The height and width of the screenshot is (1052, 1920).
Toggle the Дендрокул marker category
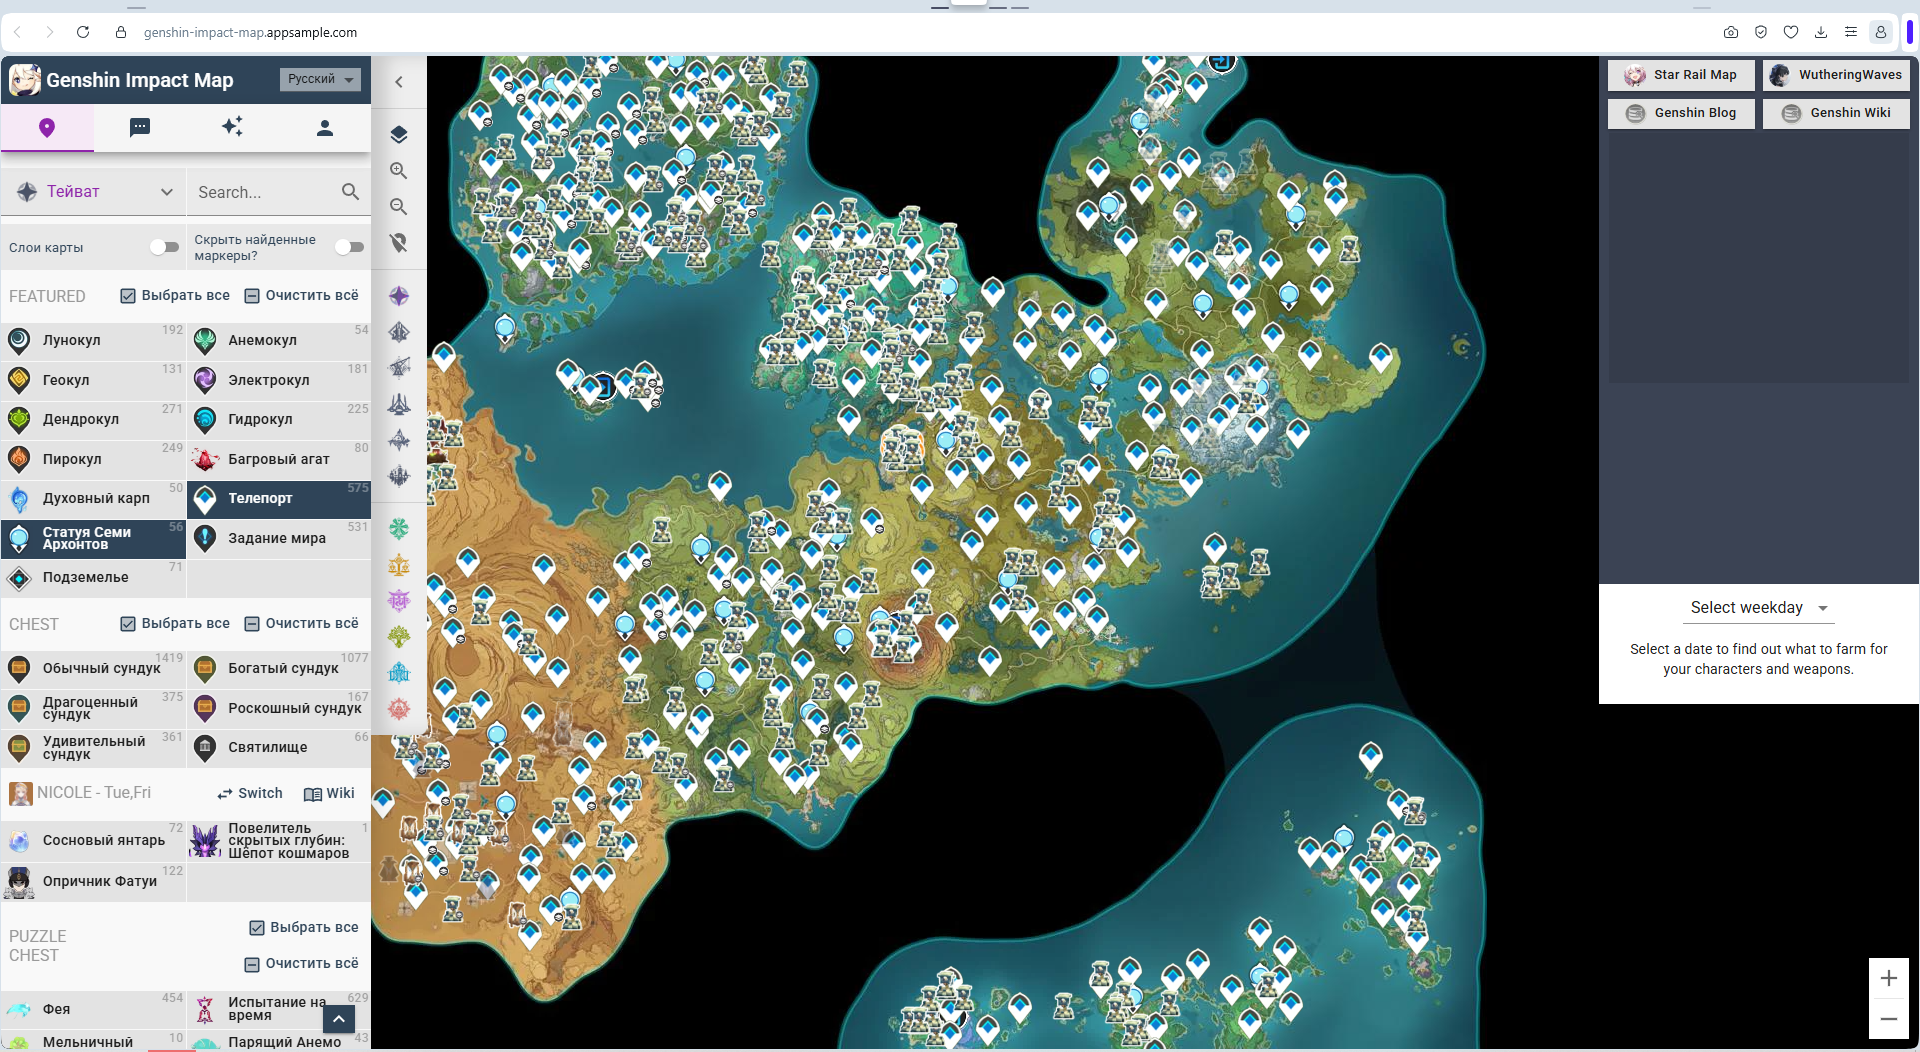(94, 420)
